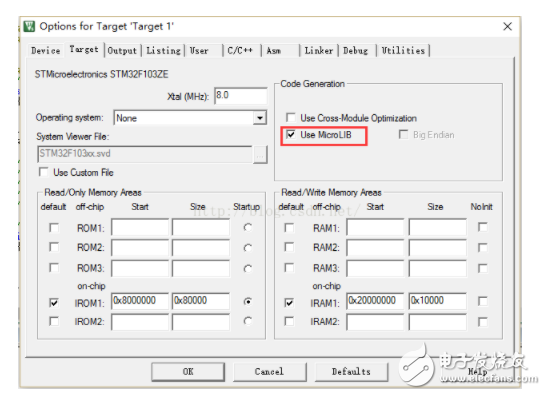Click the IRAM1 Start field 0x20000000
Image resolution: width=546 pixels, height=395 pixels.
pos(375,301)
